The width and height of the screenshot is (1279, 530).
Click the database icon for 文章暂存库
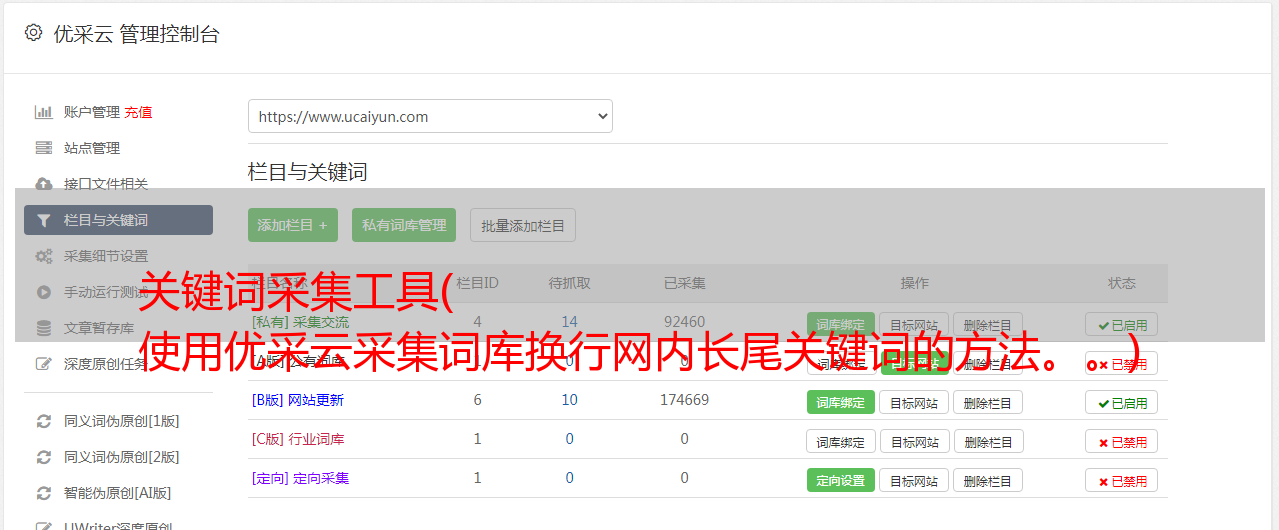44,328
